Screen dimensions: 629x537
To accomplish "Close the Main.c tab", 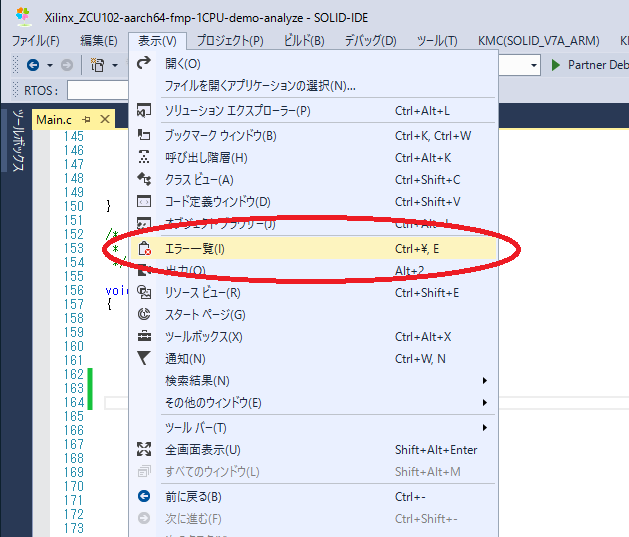I will 103,120.
